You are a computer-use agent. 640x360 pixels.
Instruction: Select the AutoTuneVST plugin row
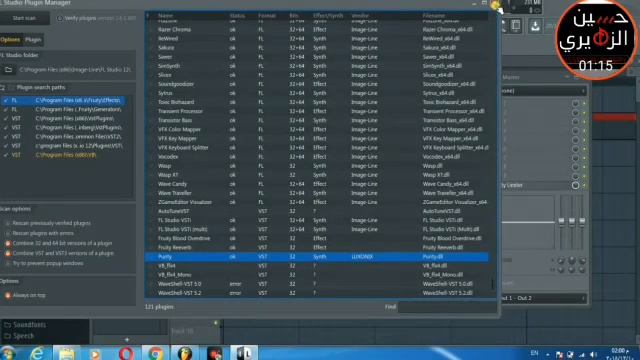317,211
